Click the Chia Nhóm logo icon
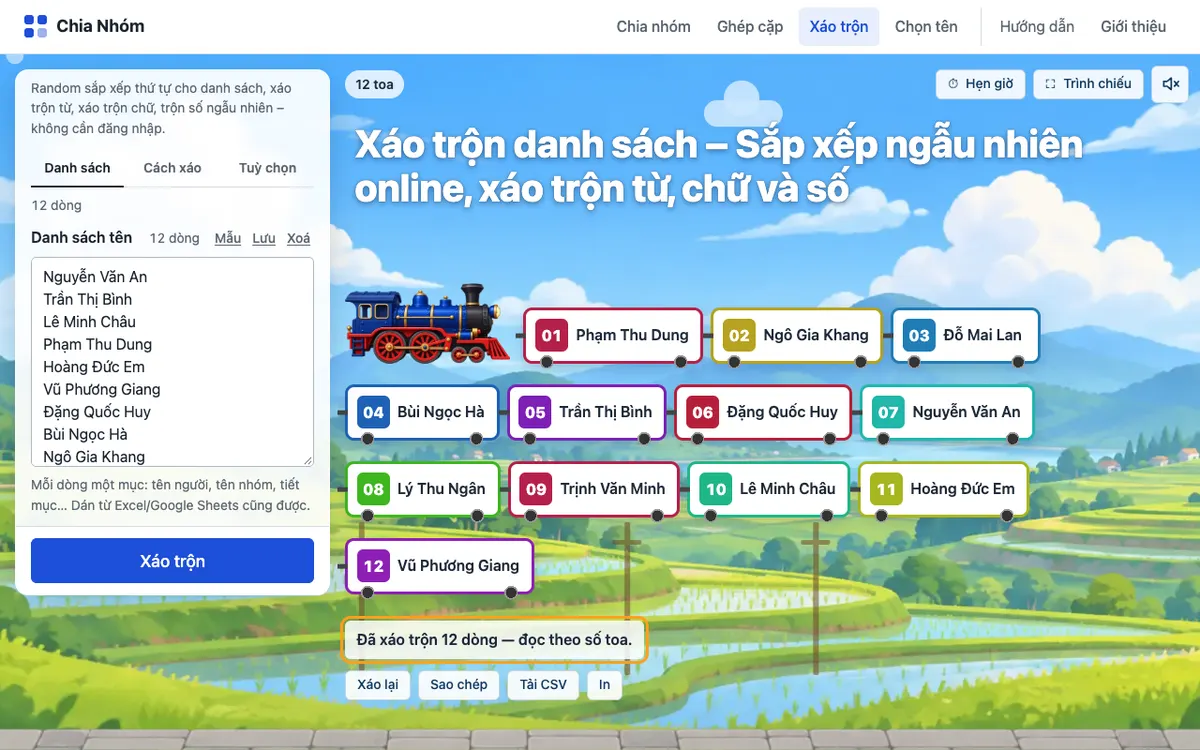Viewport: 1200px width, 750px height. (35, 26)
